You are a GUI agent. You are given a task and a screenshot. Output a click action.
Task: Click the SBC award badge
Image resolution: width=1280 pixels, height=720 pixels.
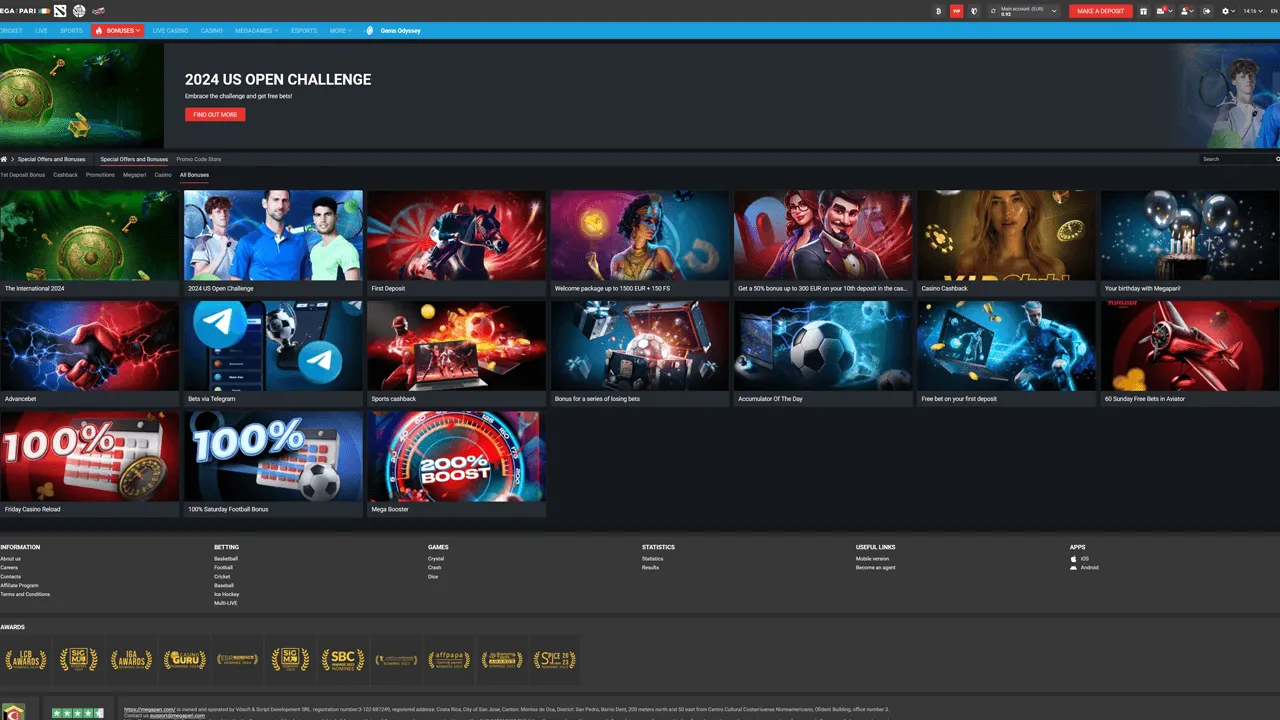(x=343, y=660)
